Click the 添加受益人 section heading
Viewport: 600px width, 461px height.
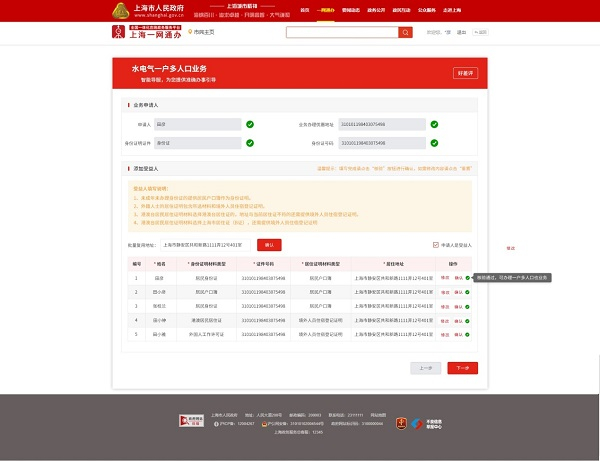coord(145,169)
